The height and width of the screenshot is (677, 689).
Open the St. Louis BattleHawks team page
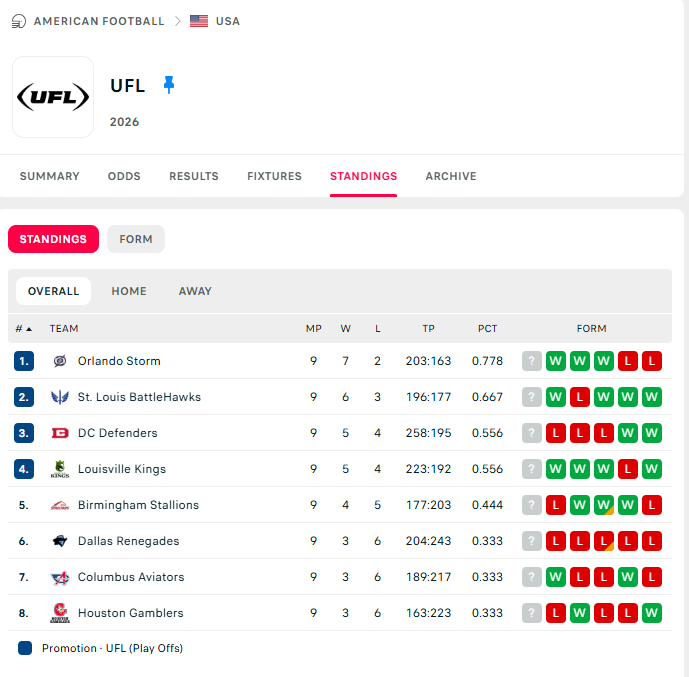pos(139,397)
